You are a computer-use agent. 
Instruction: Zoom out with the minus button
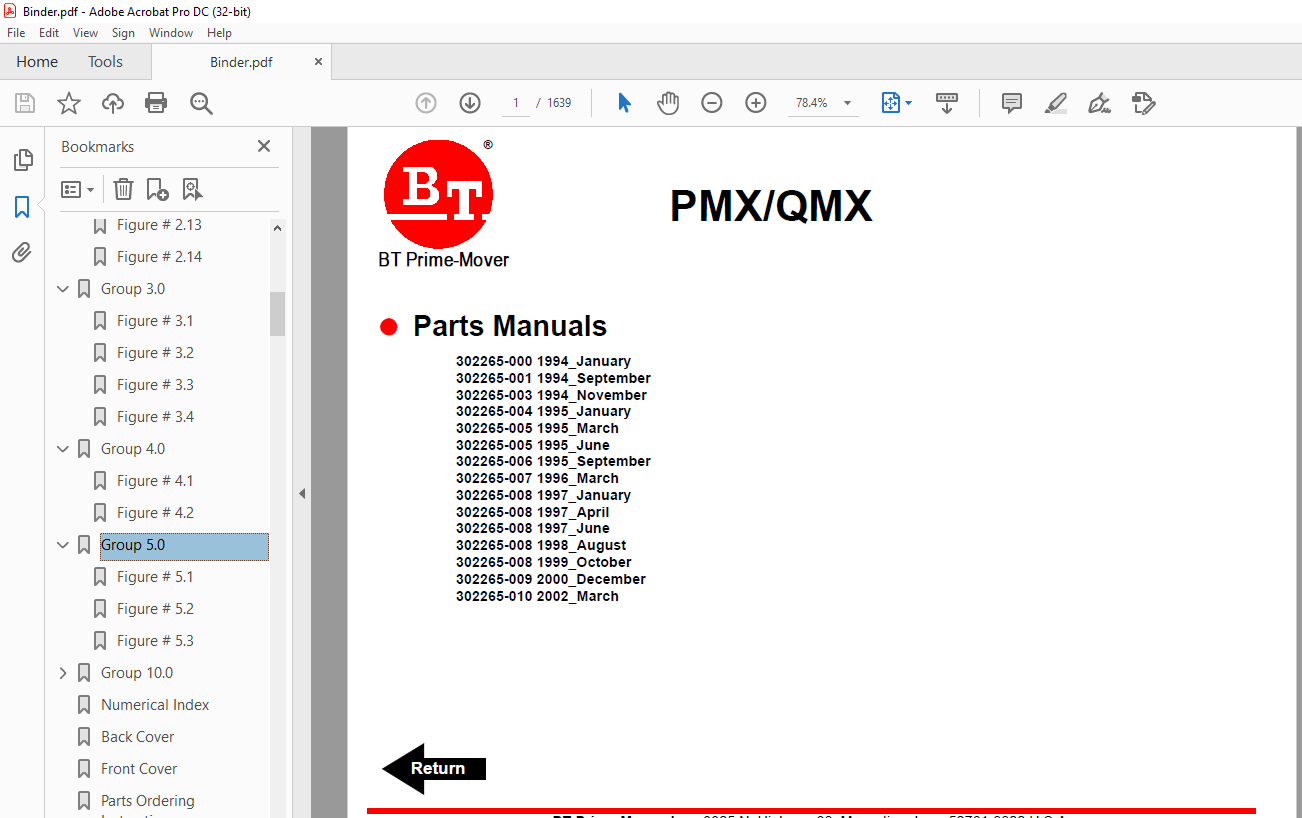pyautogui.click(x=712, y=103)
